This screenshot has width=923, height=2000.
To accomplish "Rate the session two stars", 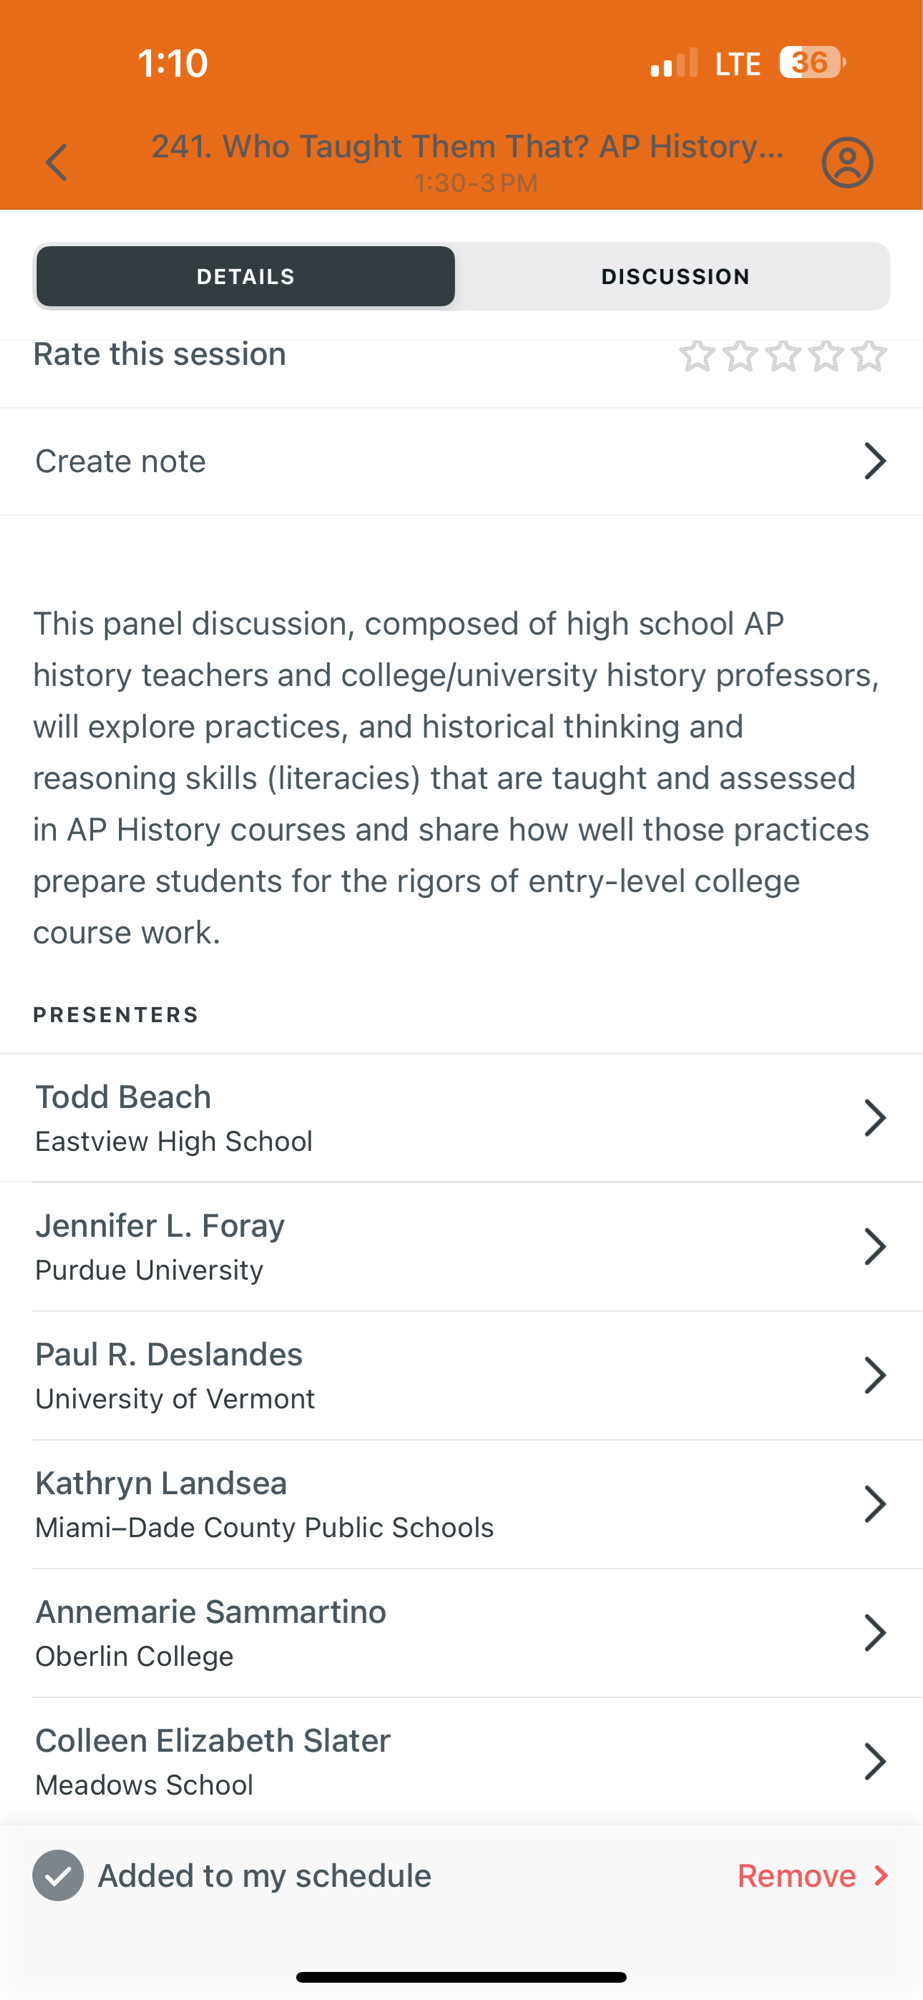I will (x=740, y=355).
